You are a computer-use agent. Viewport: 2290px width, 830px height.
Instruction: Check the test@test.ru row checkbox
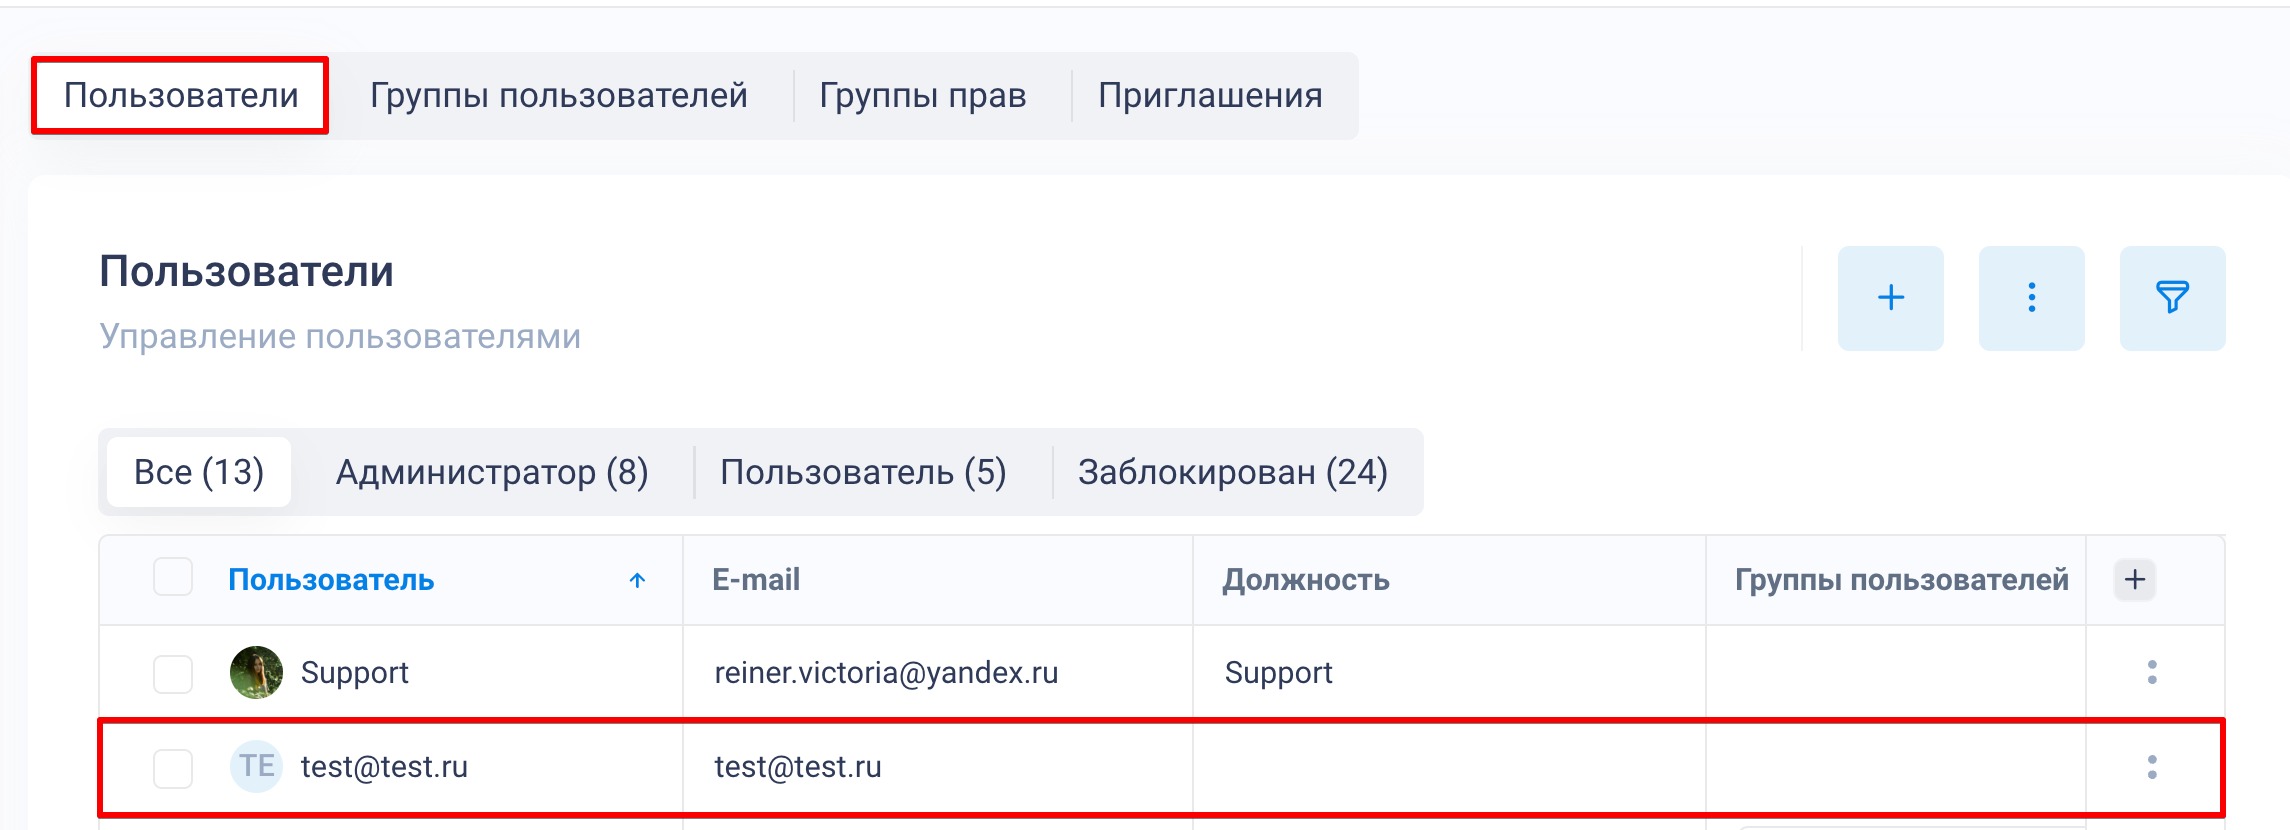[173, 768]
